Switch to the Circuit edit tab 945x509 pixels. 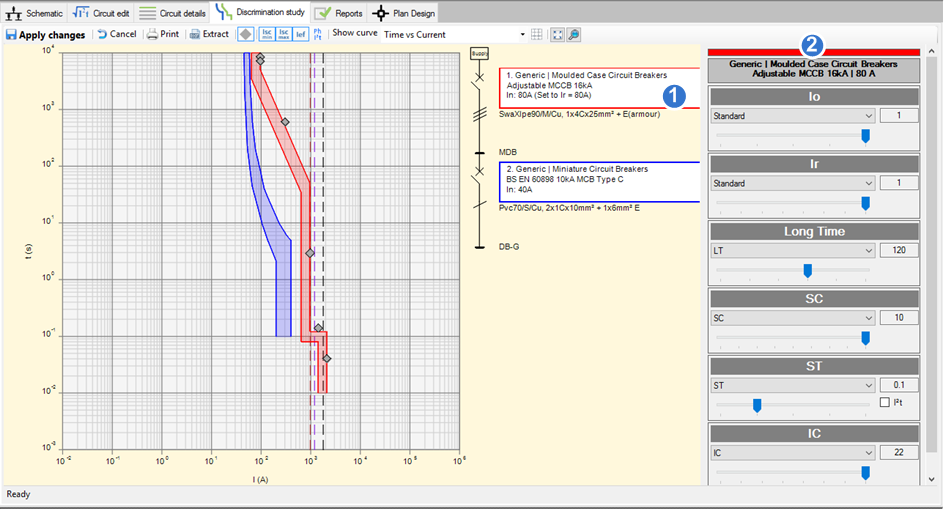click(x=101, y=13)
